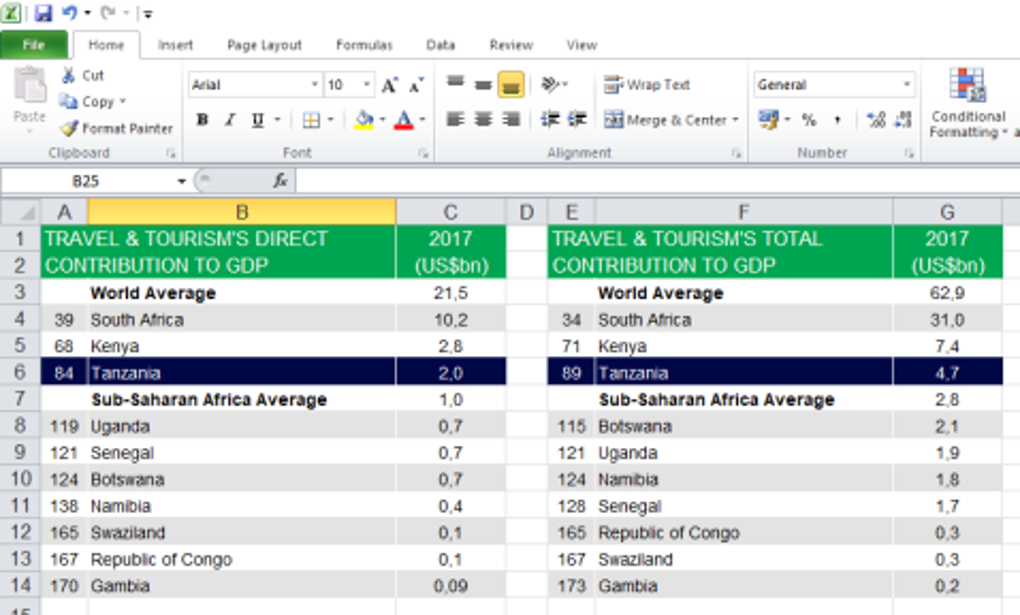The height and width of the screenshot is (615, 1020).
Task: Click the Cut scissors icon
Action: [x=68, y=75]
